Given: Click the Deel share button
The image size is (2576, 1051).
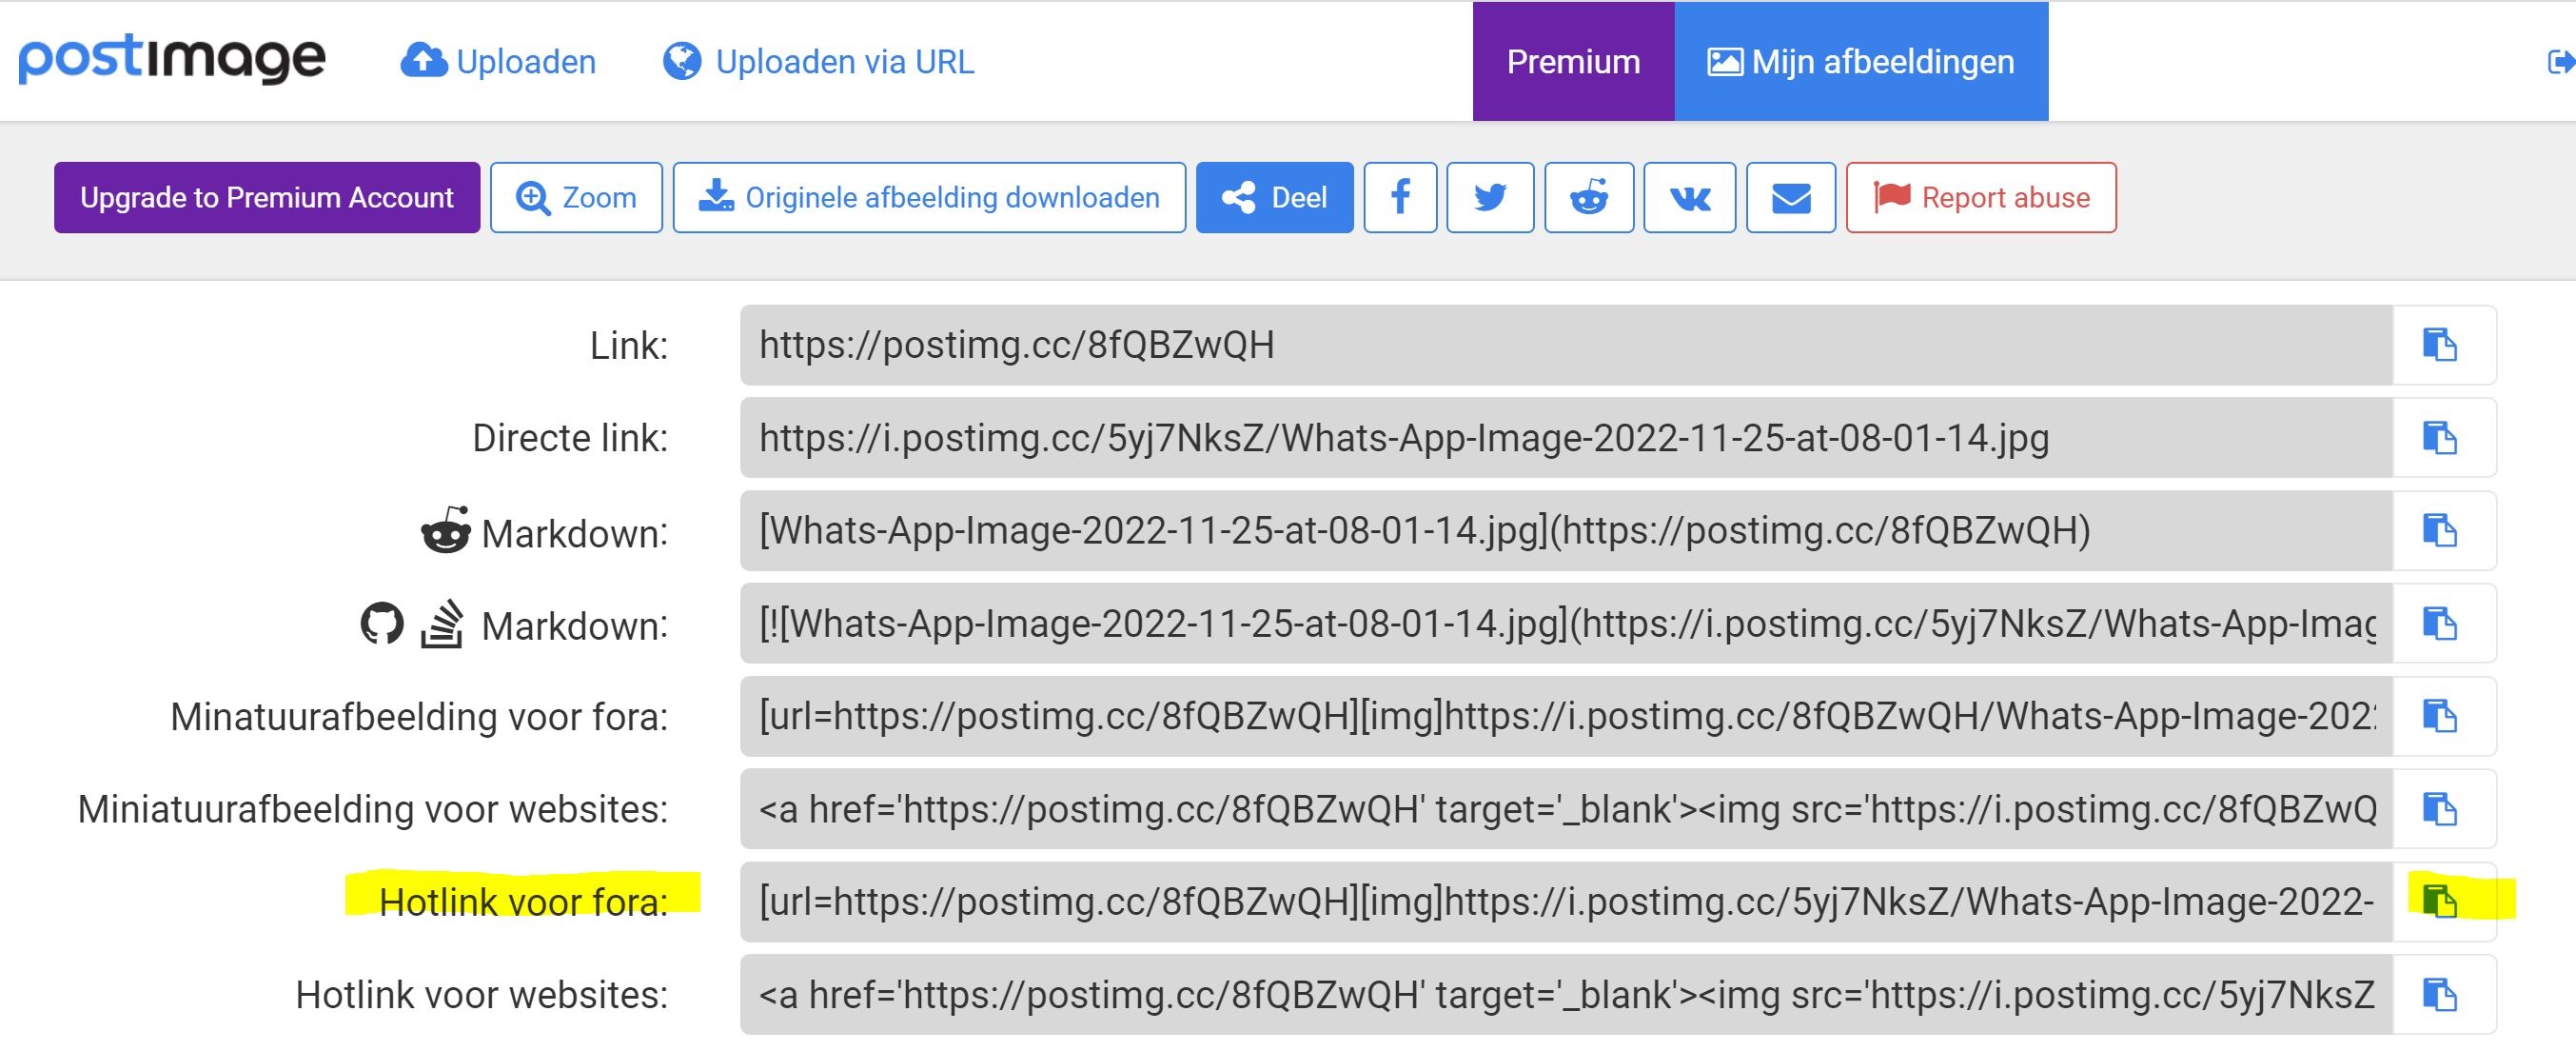Looking at the screenshot, I should click(1274, 198).
